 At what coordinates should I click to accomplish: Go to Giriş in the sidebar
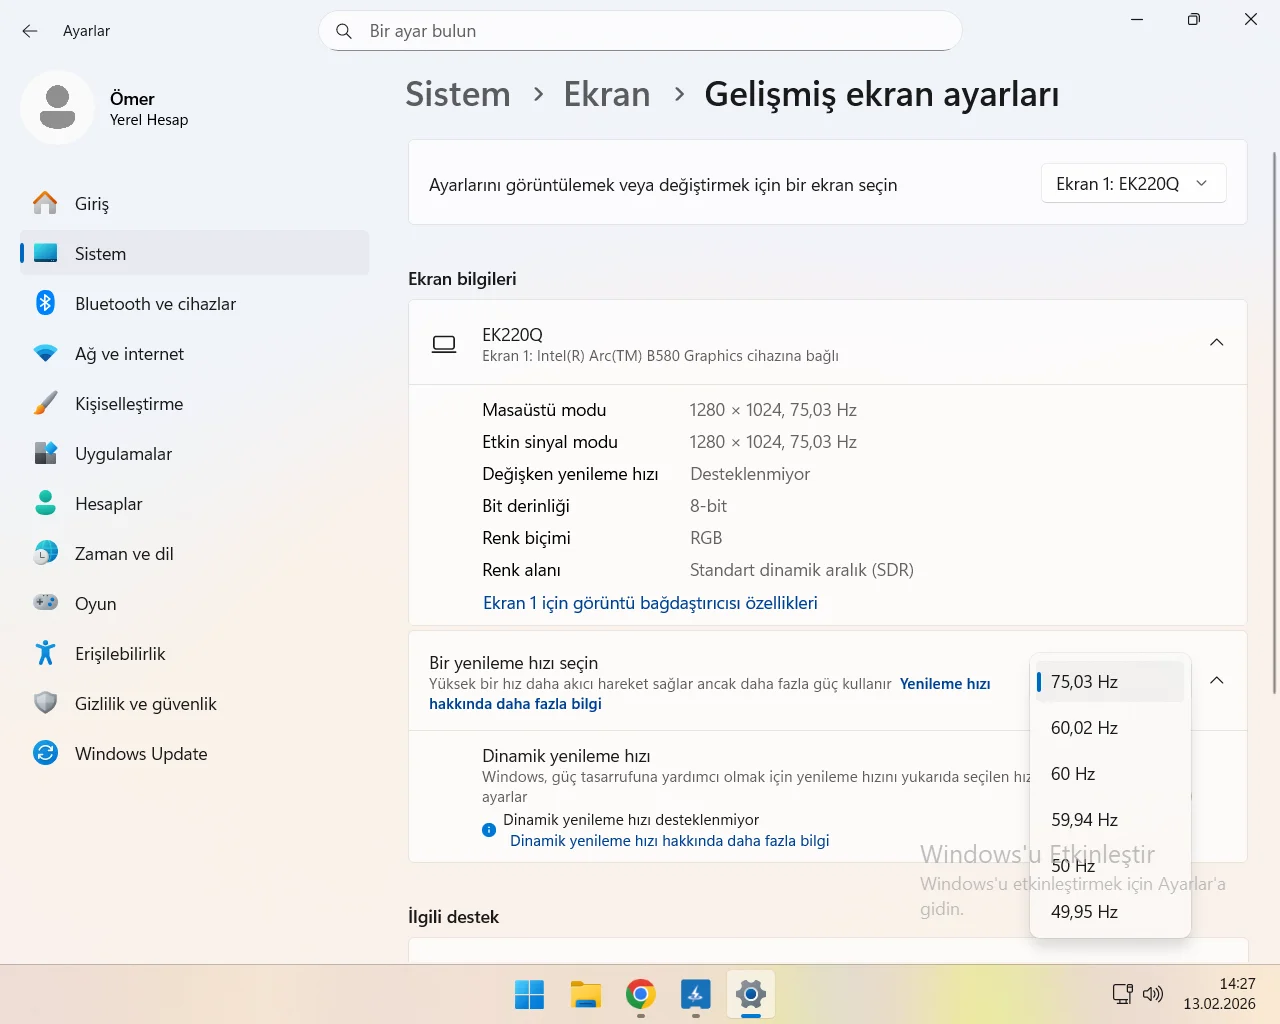click(x=195, y=203)
